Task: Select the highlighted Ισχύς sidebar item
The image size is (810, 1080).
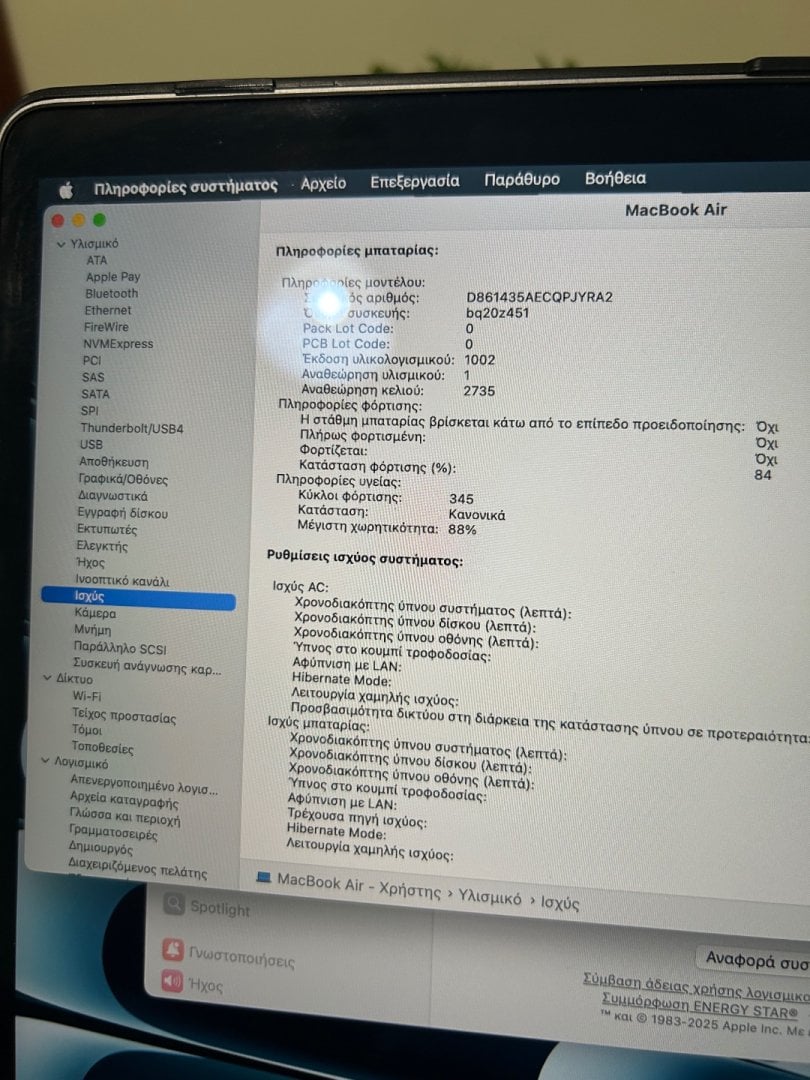Action: click(138, 597)
